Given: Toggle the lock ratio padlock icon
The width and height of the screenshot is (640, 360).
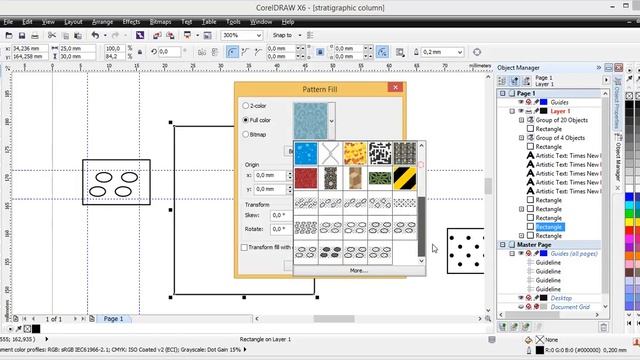Looking at the screenshot, I should (140, 52).
